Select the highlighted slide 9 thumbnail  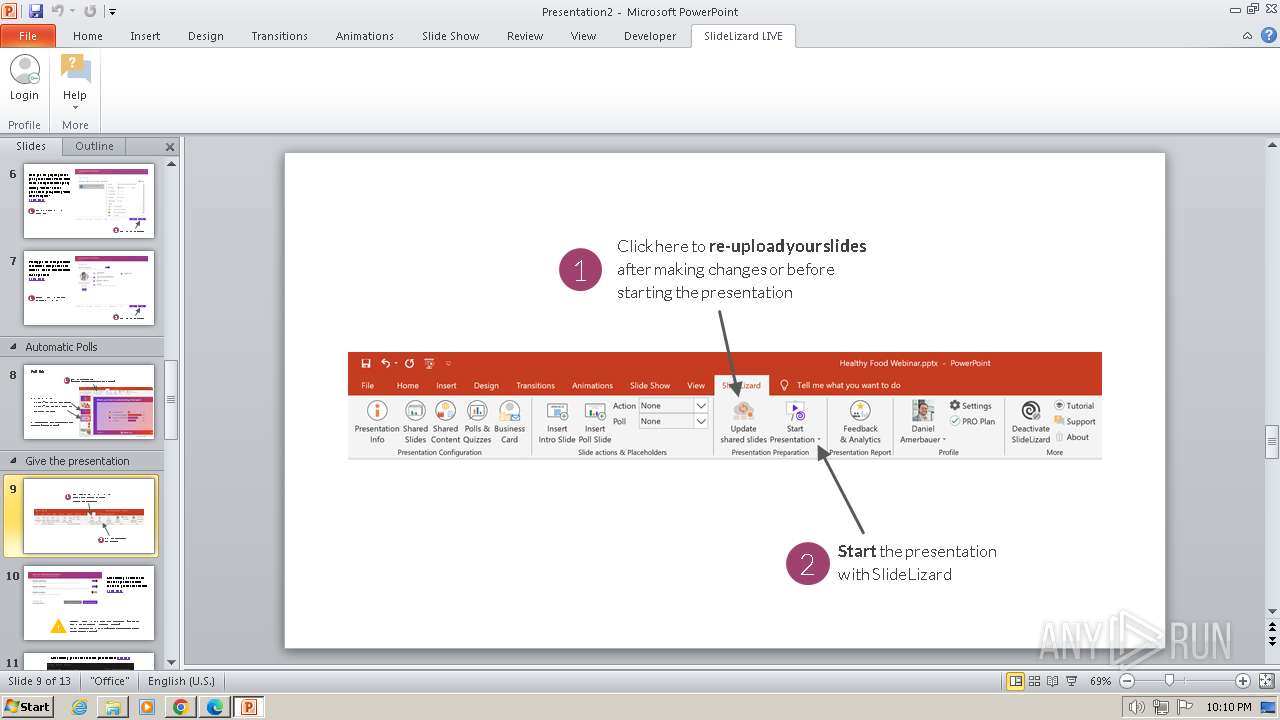(89, 516)
